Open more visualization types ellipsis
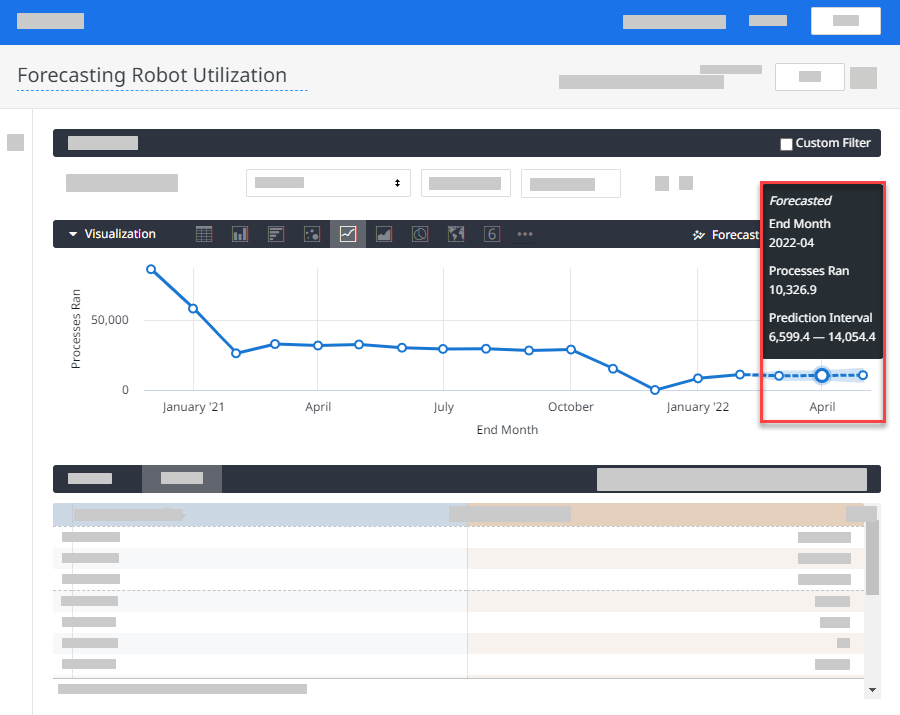The height and width of the screenshot is (715, 900). tap(525, 234)
